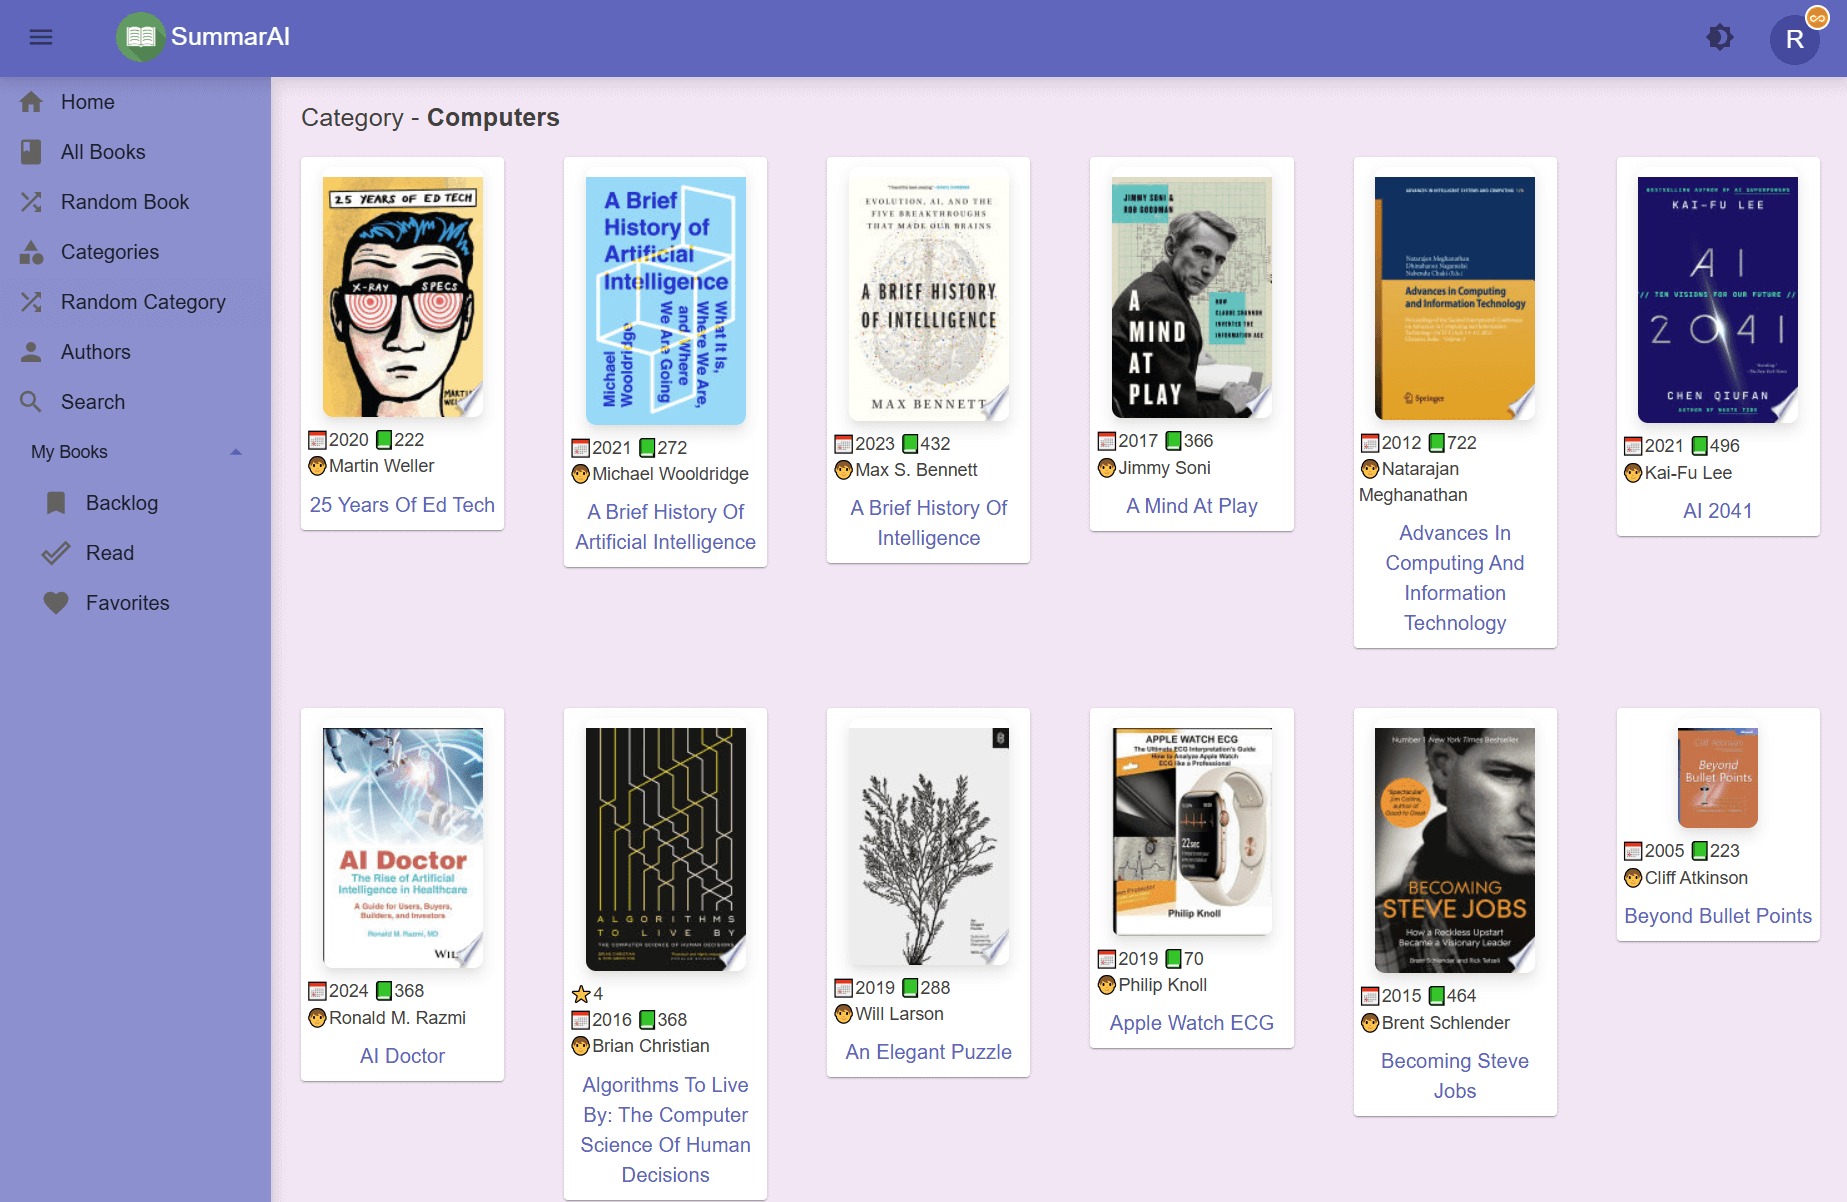Screen dimensions: 1847x1202
Task: Open the A Mind At Play link
Action: (1192, 506)
